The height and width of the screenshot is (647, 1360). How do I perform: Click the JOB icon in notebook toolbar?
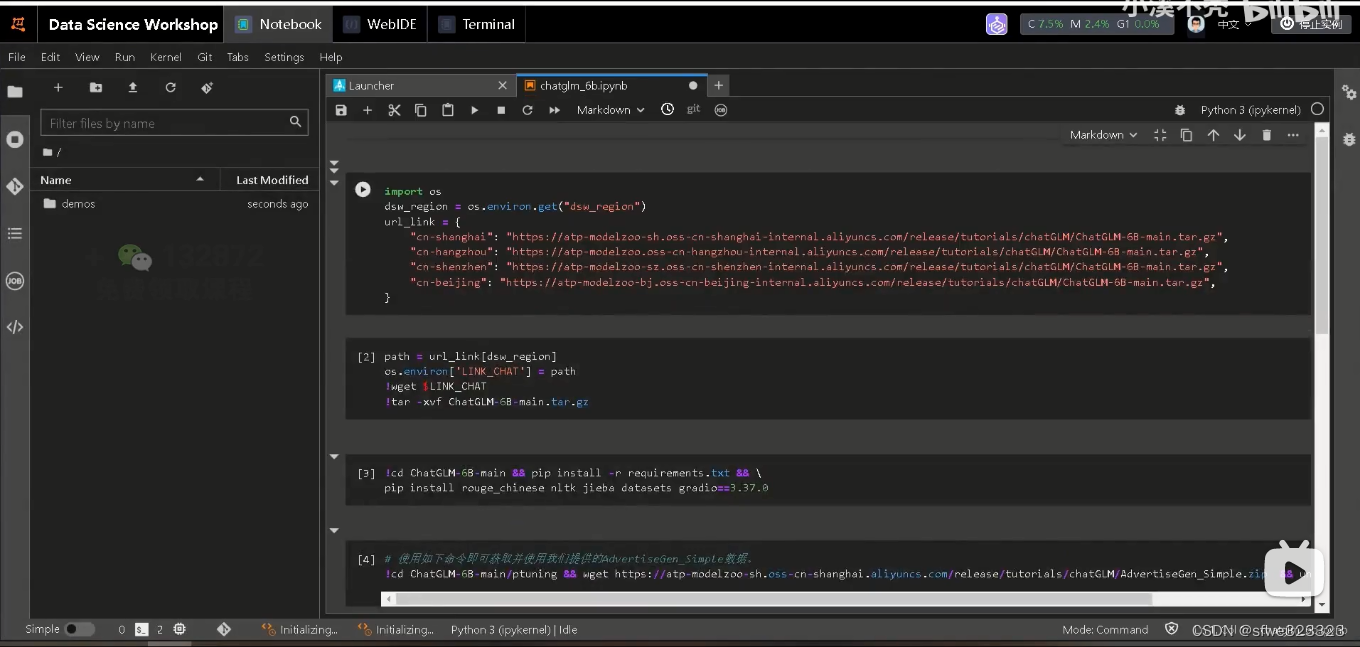pos(721,110)
